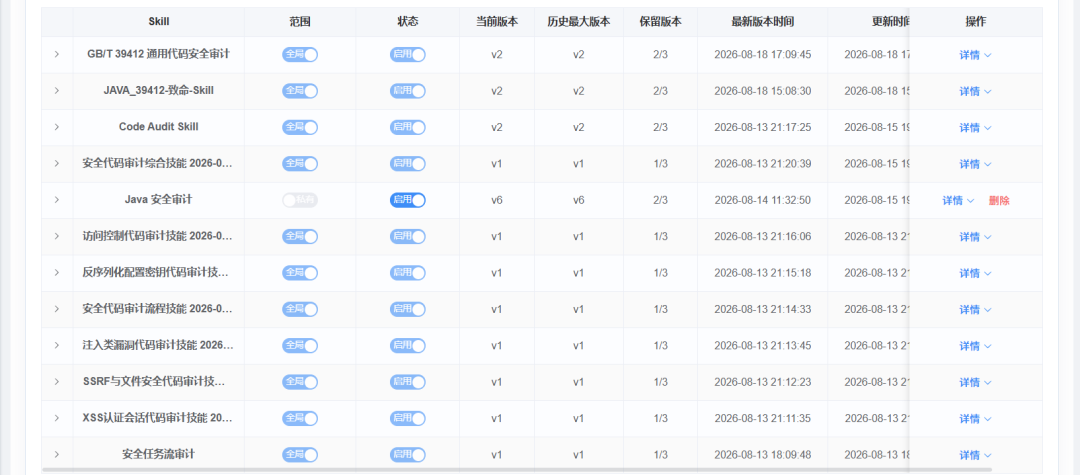Toggle 状态 switch for 注入类漏洞代码审计技能
This screenshot has height=475, width=1080.
click(x=408, y=346)
